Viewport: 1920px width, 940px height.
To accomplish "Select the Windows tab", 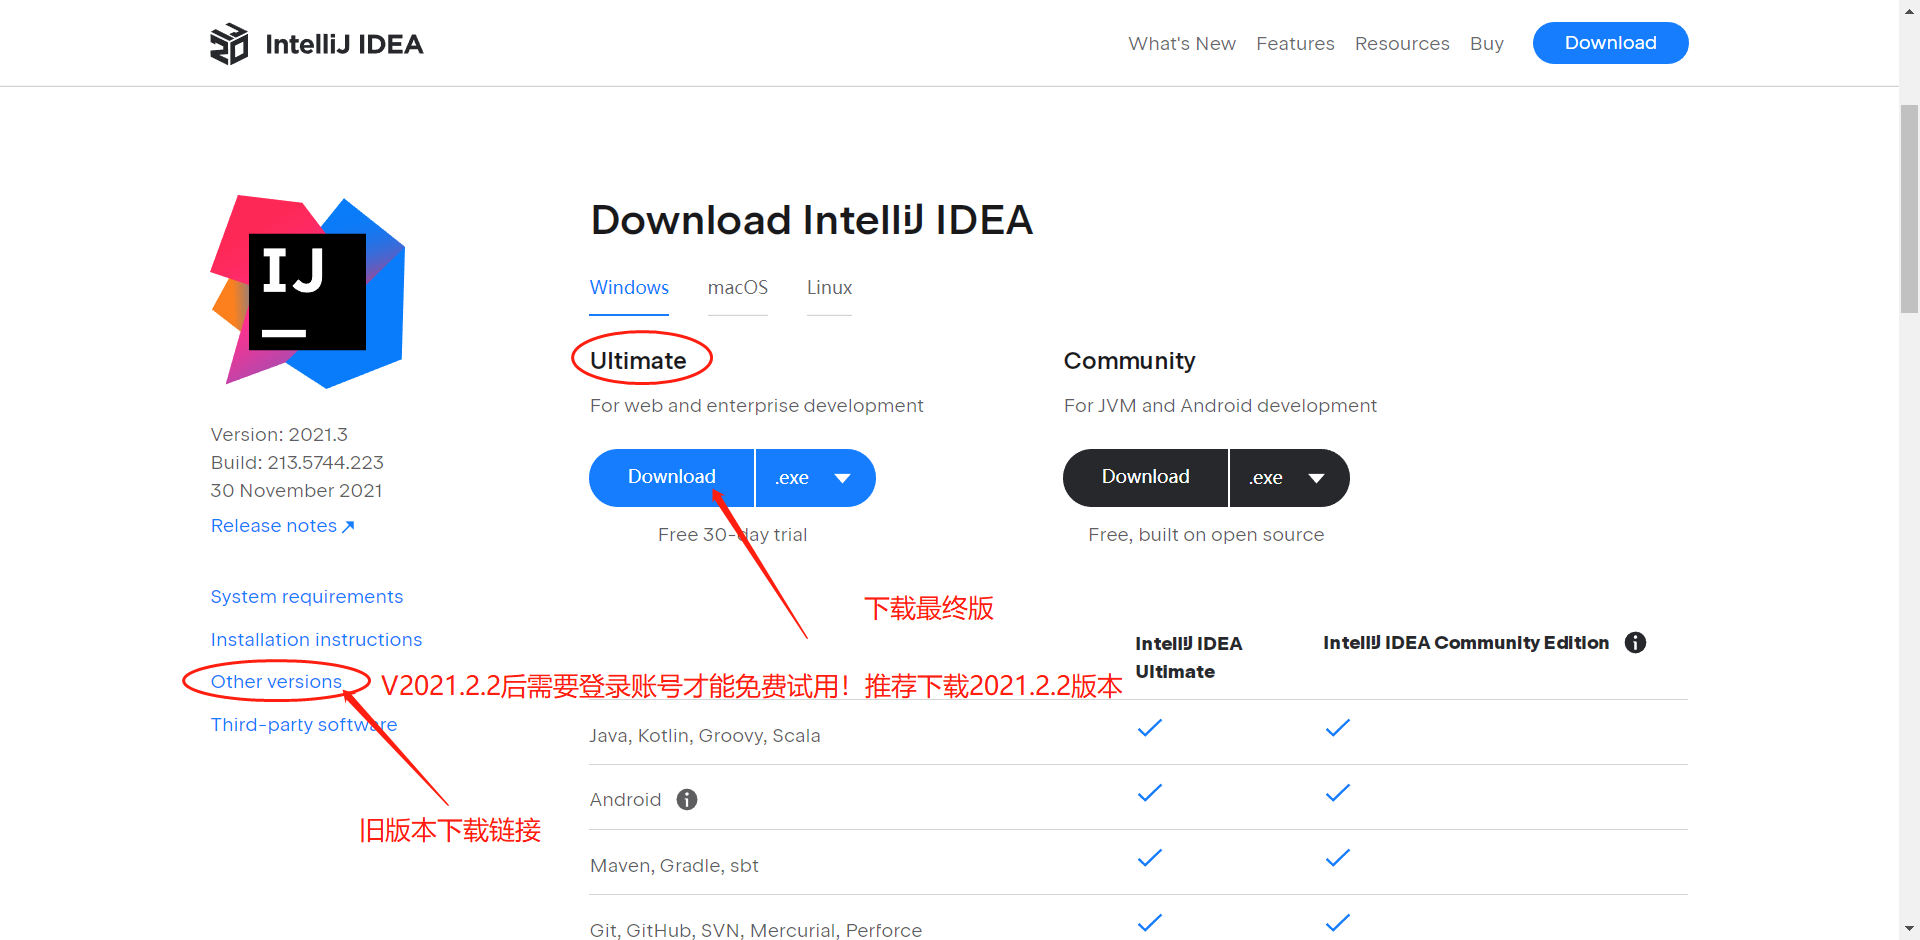I will point(629,287).
